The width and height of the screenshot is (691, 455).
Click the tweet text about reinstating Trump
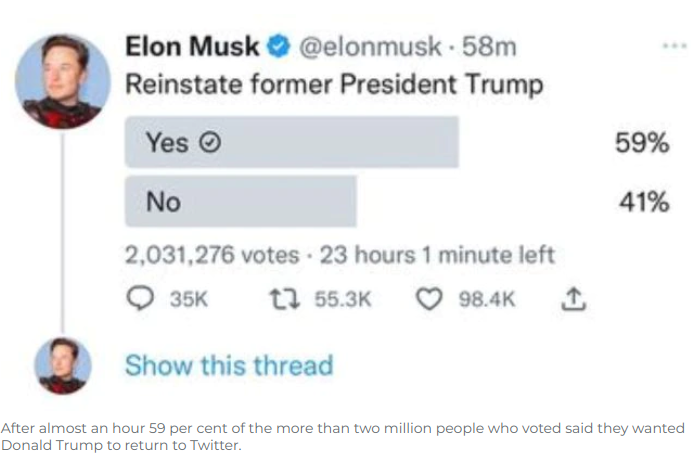[334, 84]
